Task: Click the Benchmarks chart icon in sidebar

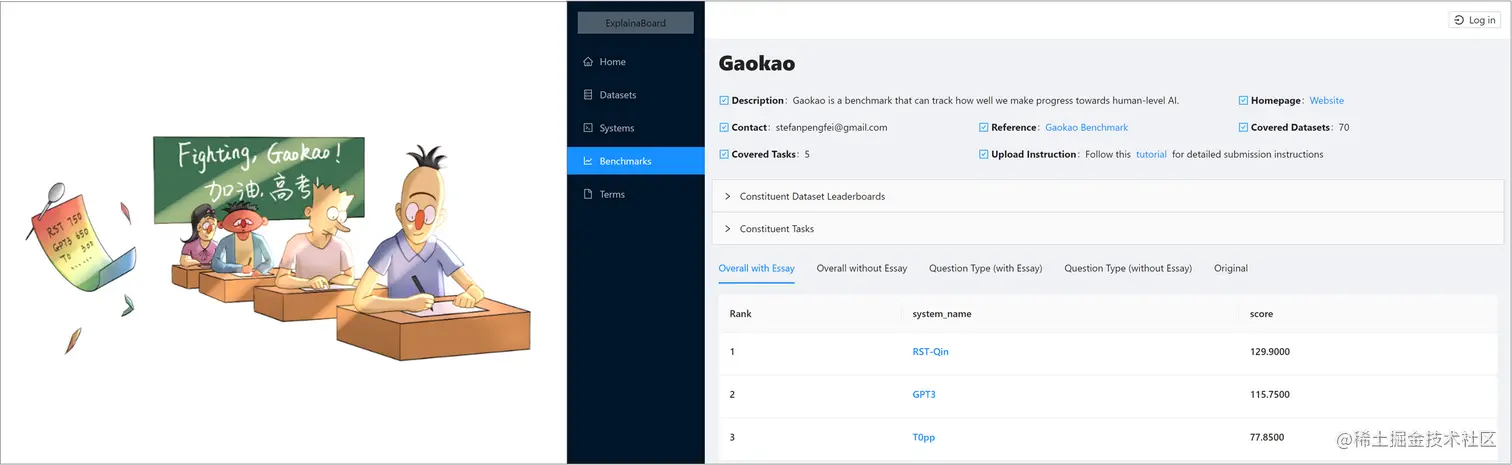Action: [x=588, y=161]
